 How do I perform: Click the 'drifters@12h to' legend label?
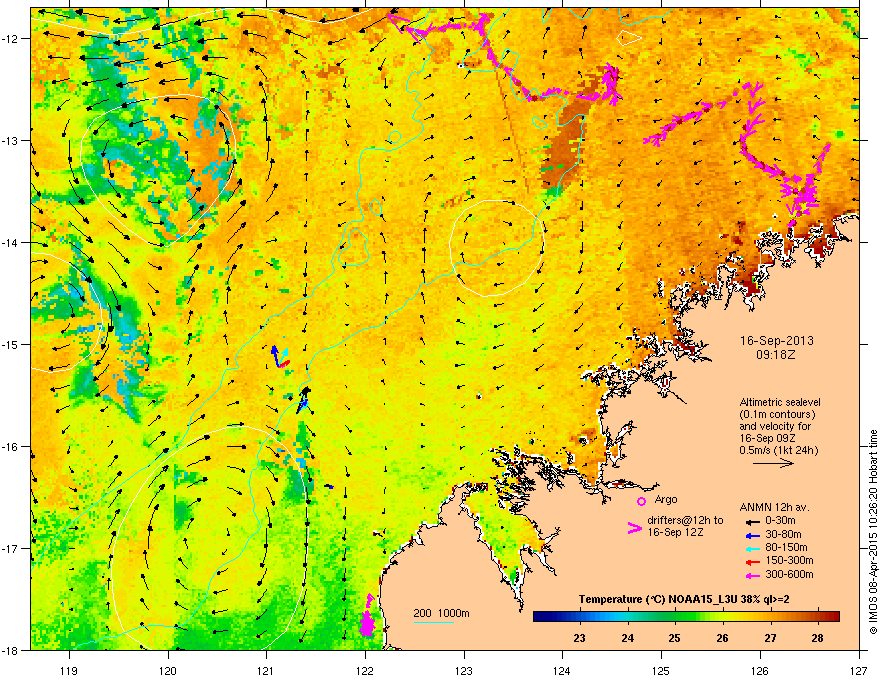[685, 520]
